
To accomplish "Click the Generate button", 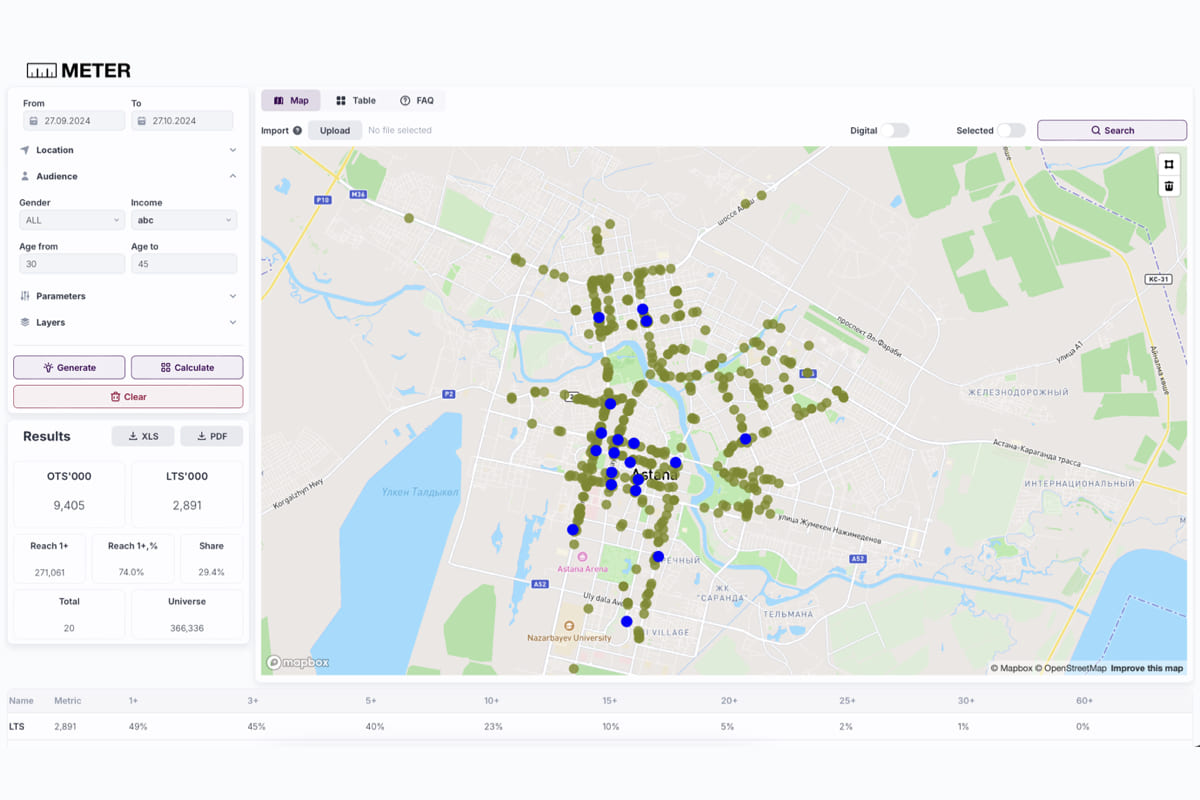I will pyautogui.click(x=69, y=367).
